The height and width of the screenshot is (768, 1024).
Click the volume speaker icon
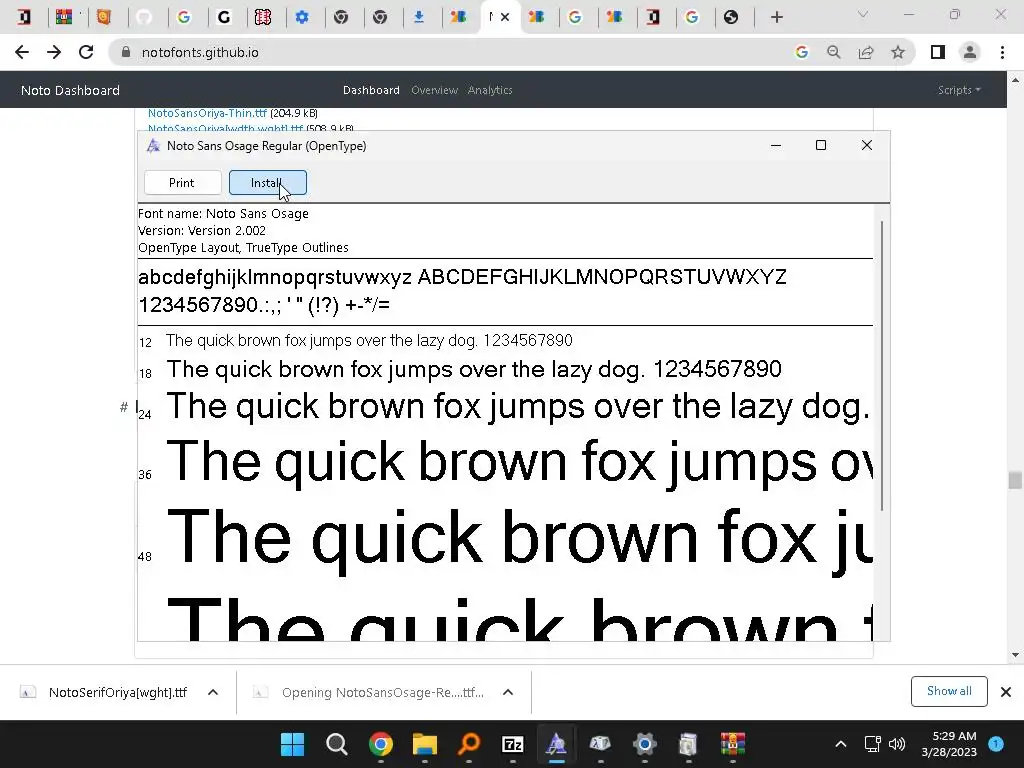point(897,744)
